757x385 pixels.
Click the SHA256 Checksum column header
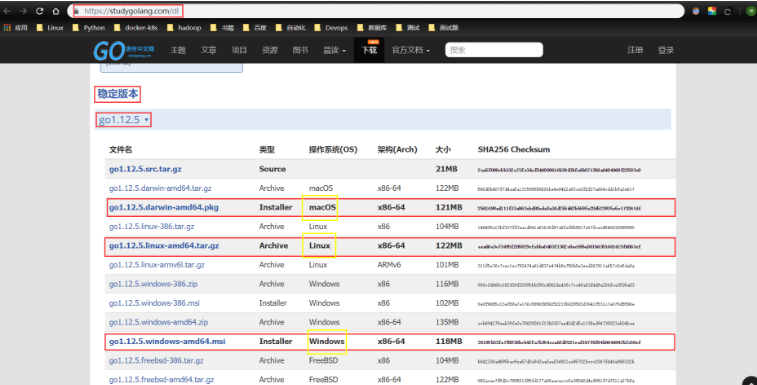click(x=514, y=150)
